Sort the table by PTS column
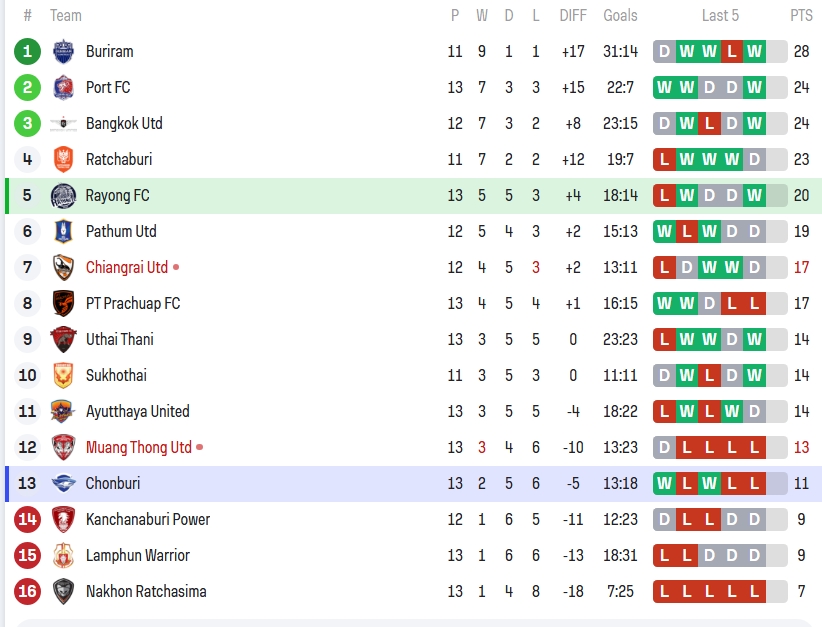This screenshot has width=822, height=627. [x=801, y=15]
